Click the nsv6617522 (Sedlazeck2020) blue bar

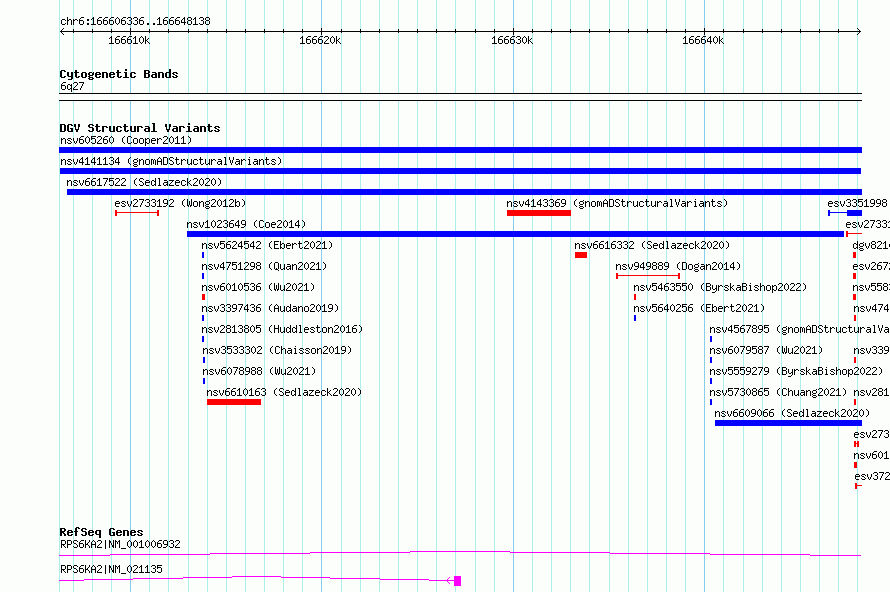tap(464, 192)
